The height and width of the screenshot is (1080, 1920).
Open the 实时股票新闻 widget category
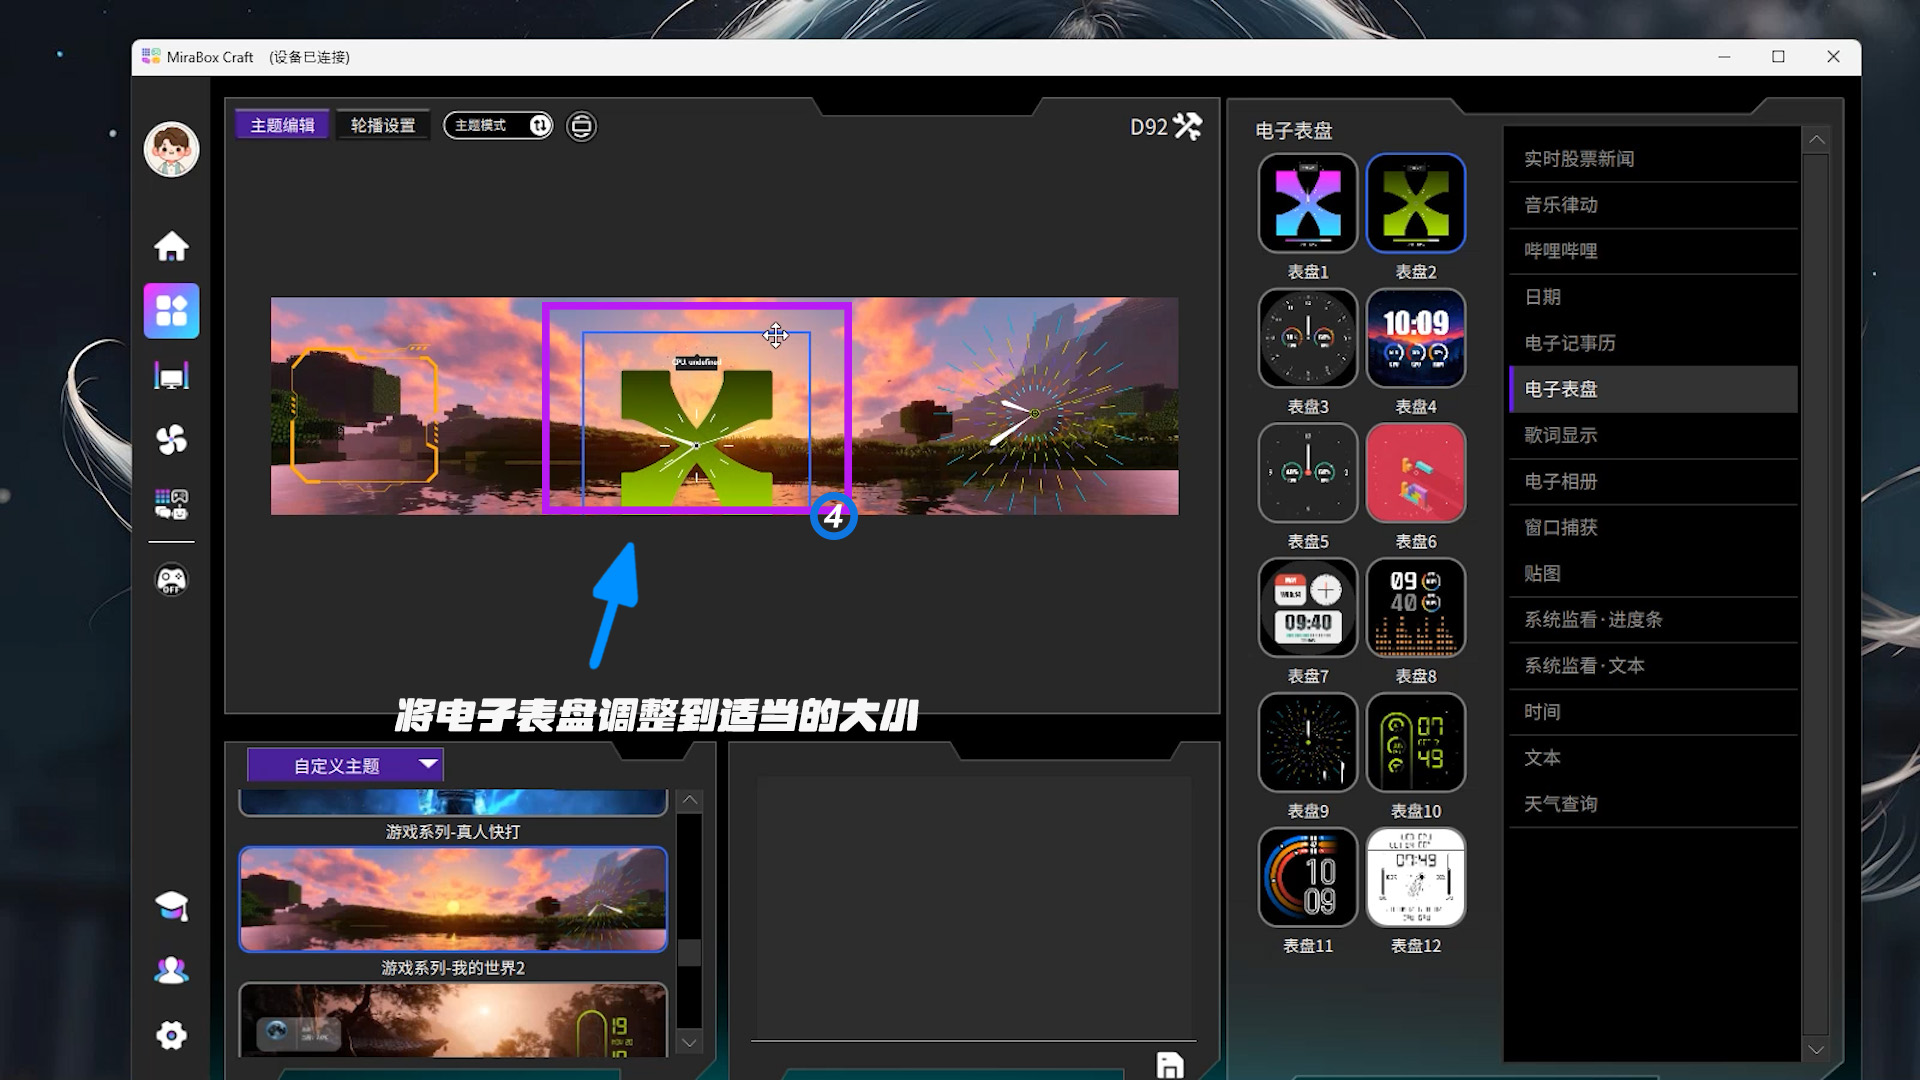tap(1653, 159)
